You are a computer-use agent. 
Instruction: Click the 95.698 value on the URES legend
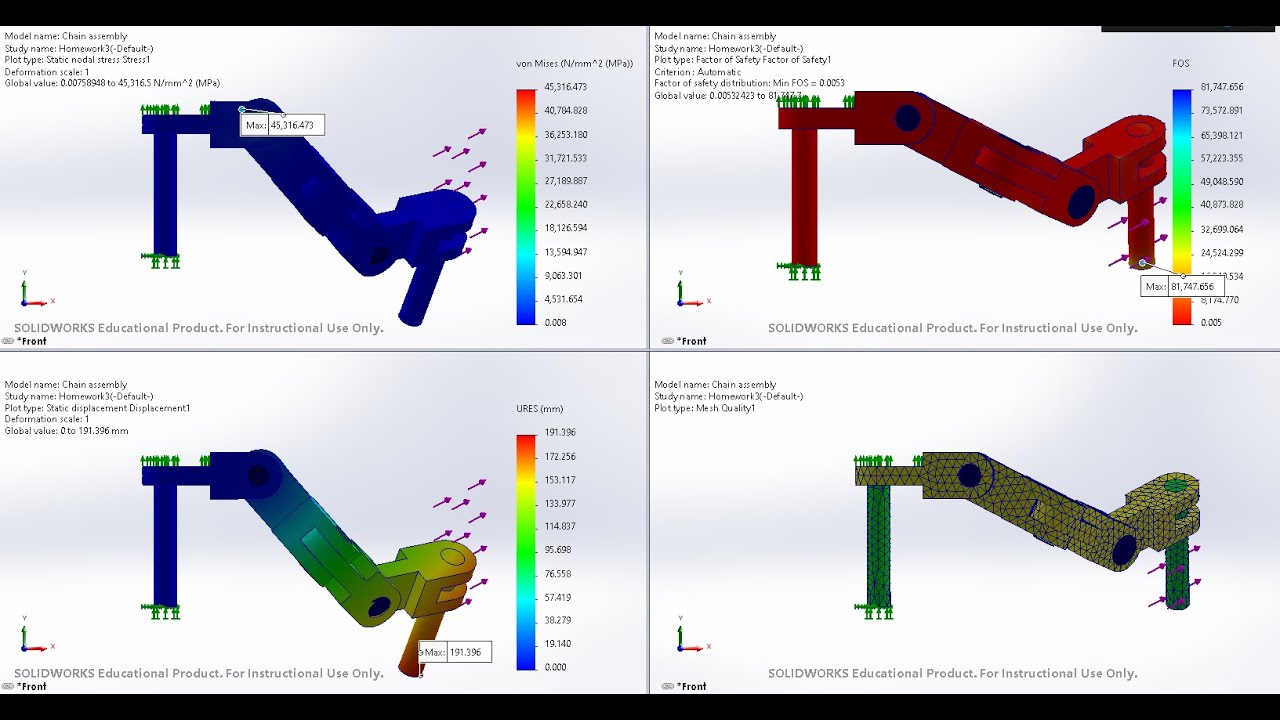pos(556,550)
